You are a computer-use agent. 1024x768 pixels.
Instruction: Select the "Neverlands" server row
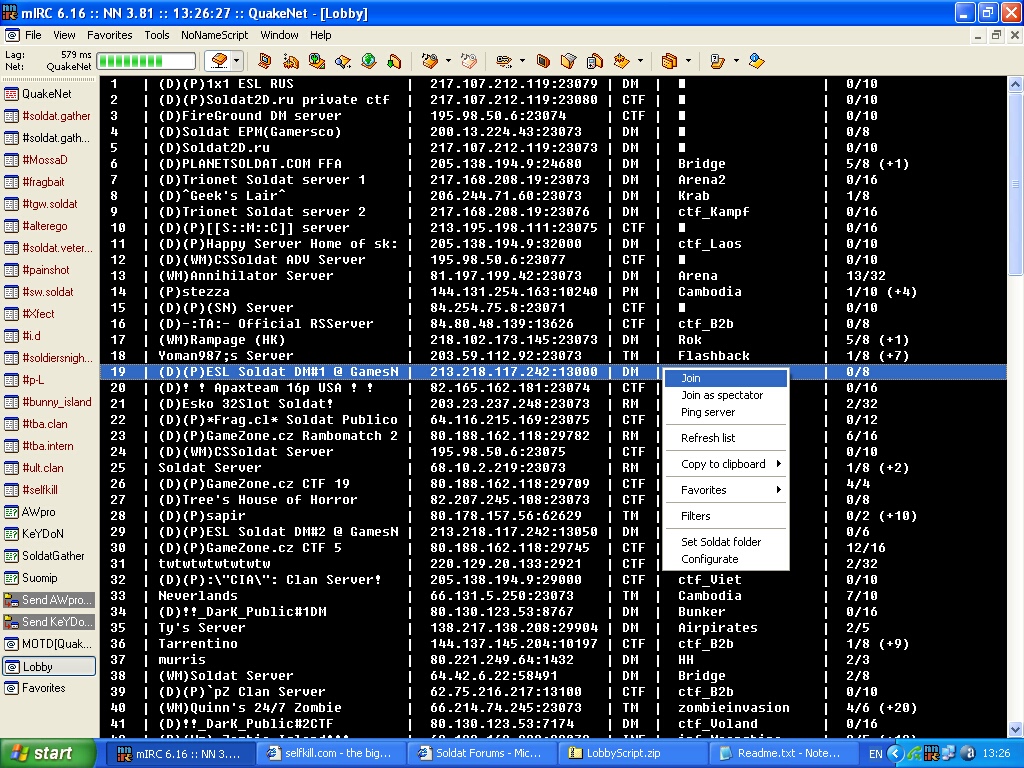(553, 596)
